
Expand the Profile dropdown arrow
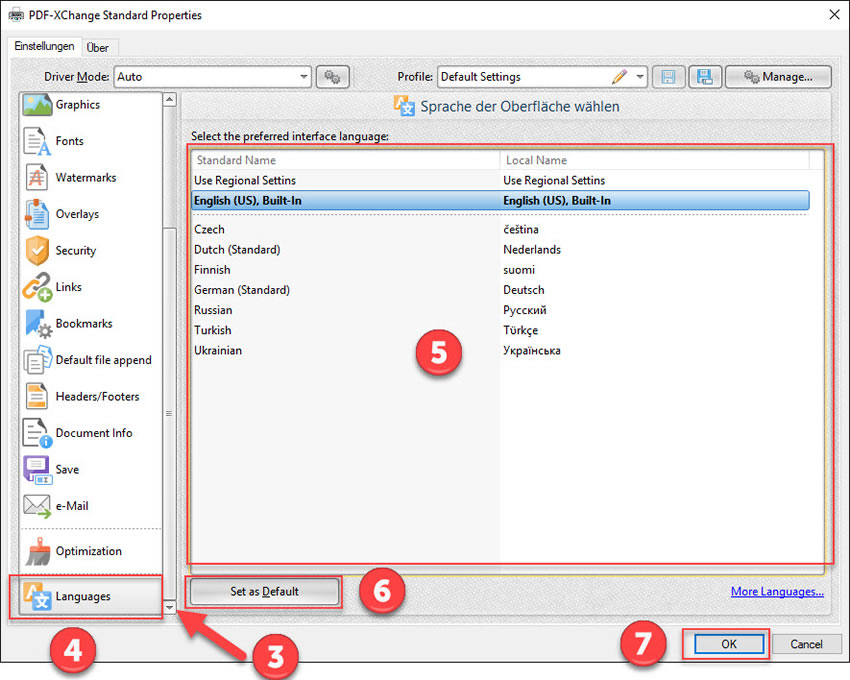click(640, 77)
